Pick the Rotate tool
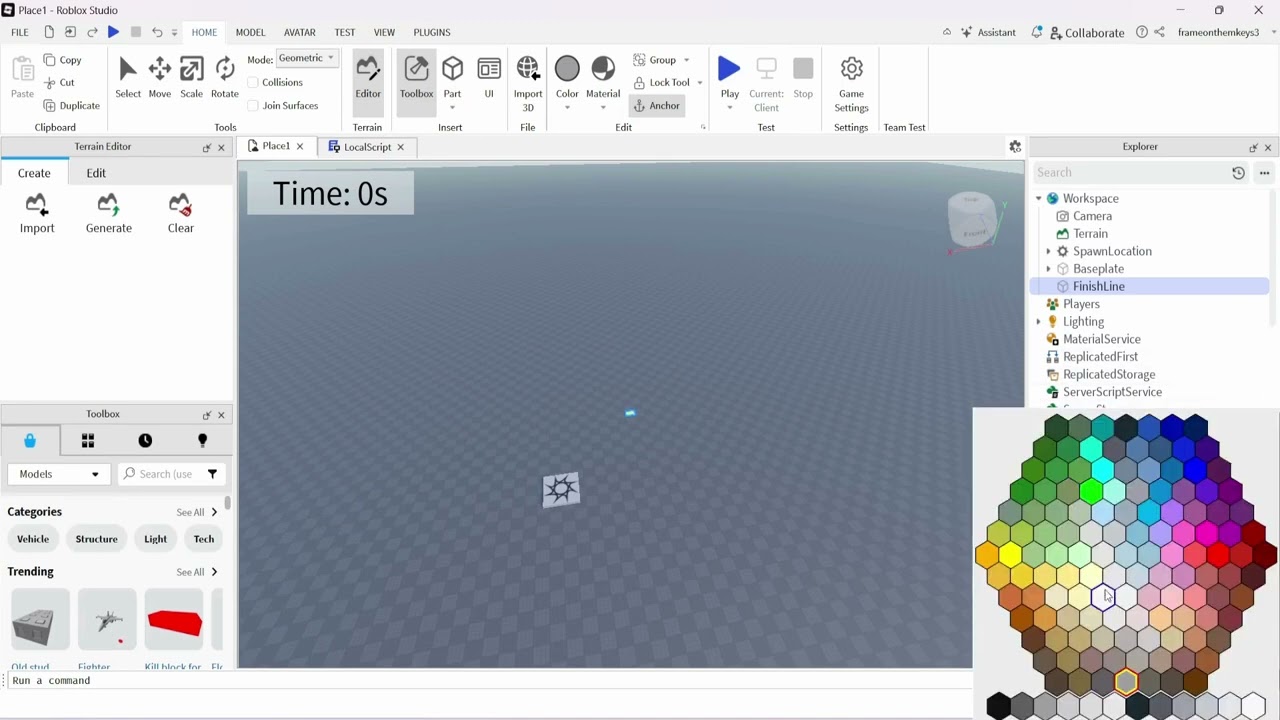Viewport: 1280px width, 720px height. [225, 78]
